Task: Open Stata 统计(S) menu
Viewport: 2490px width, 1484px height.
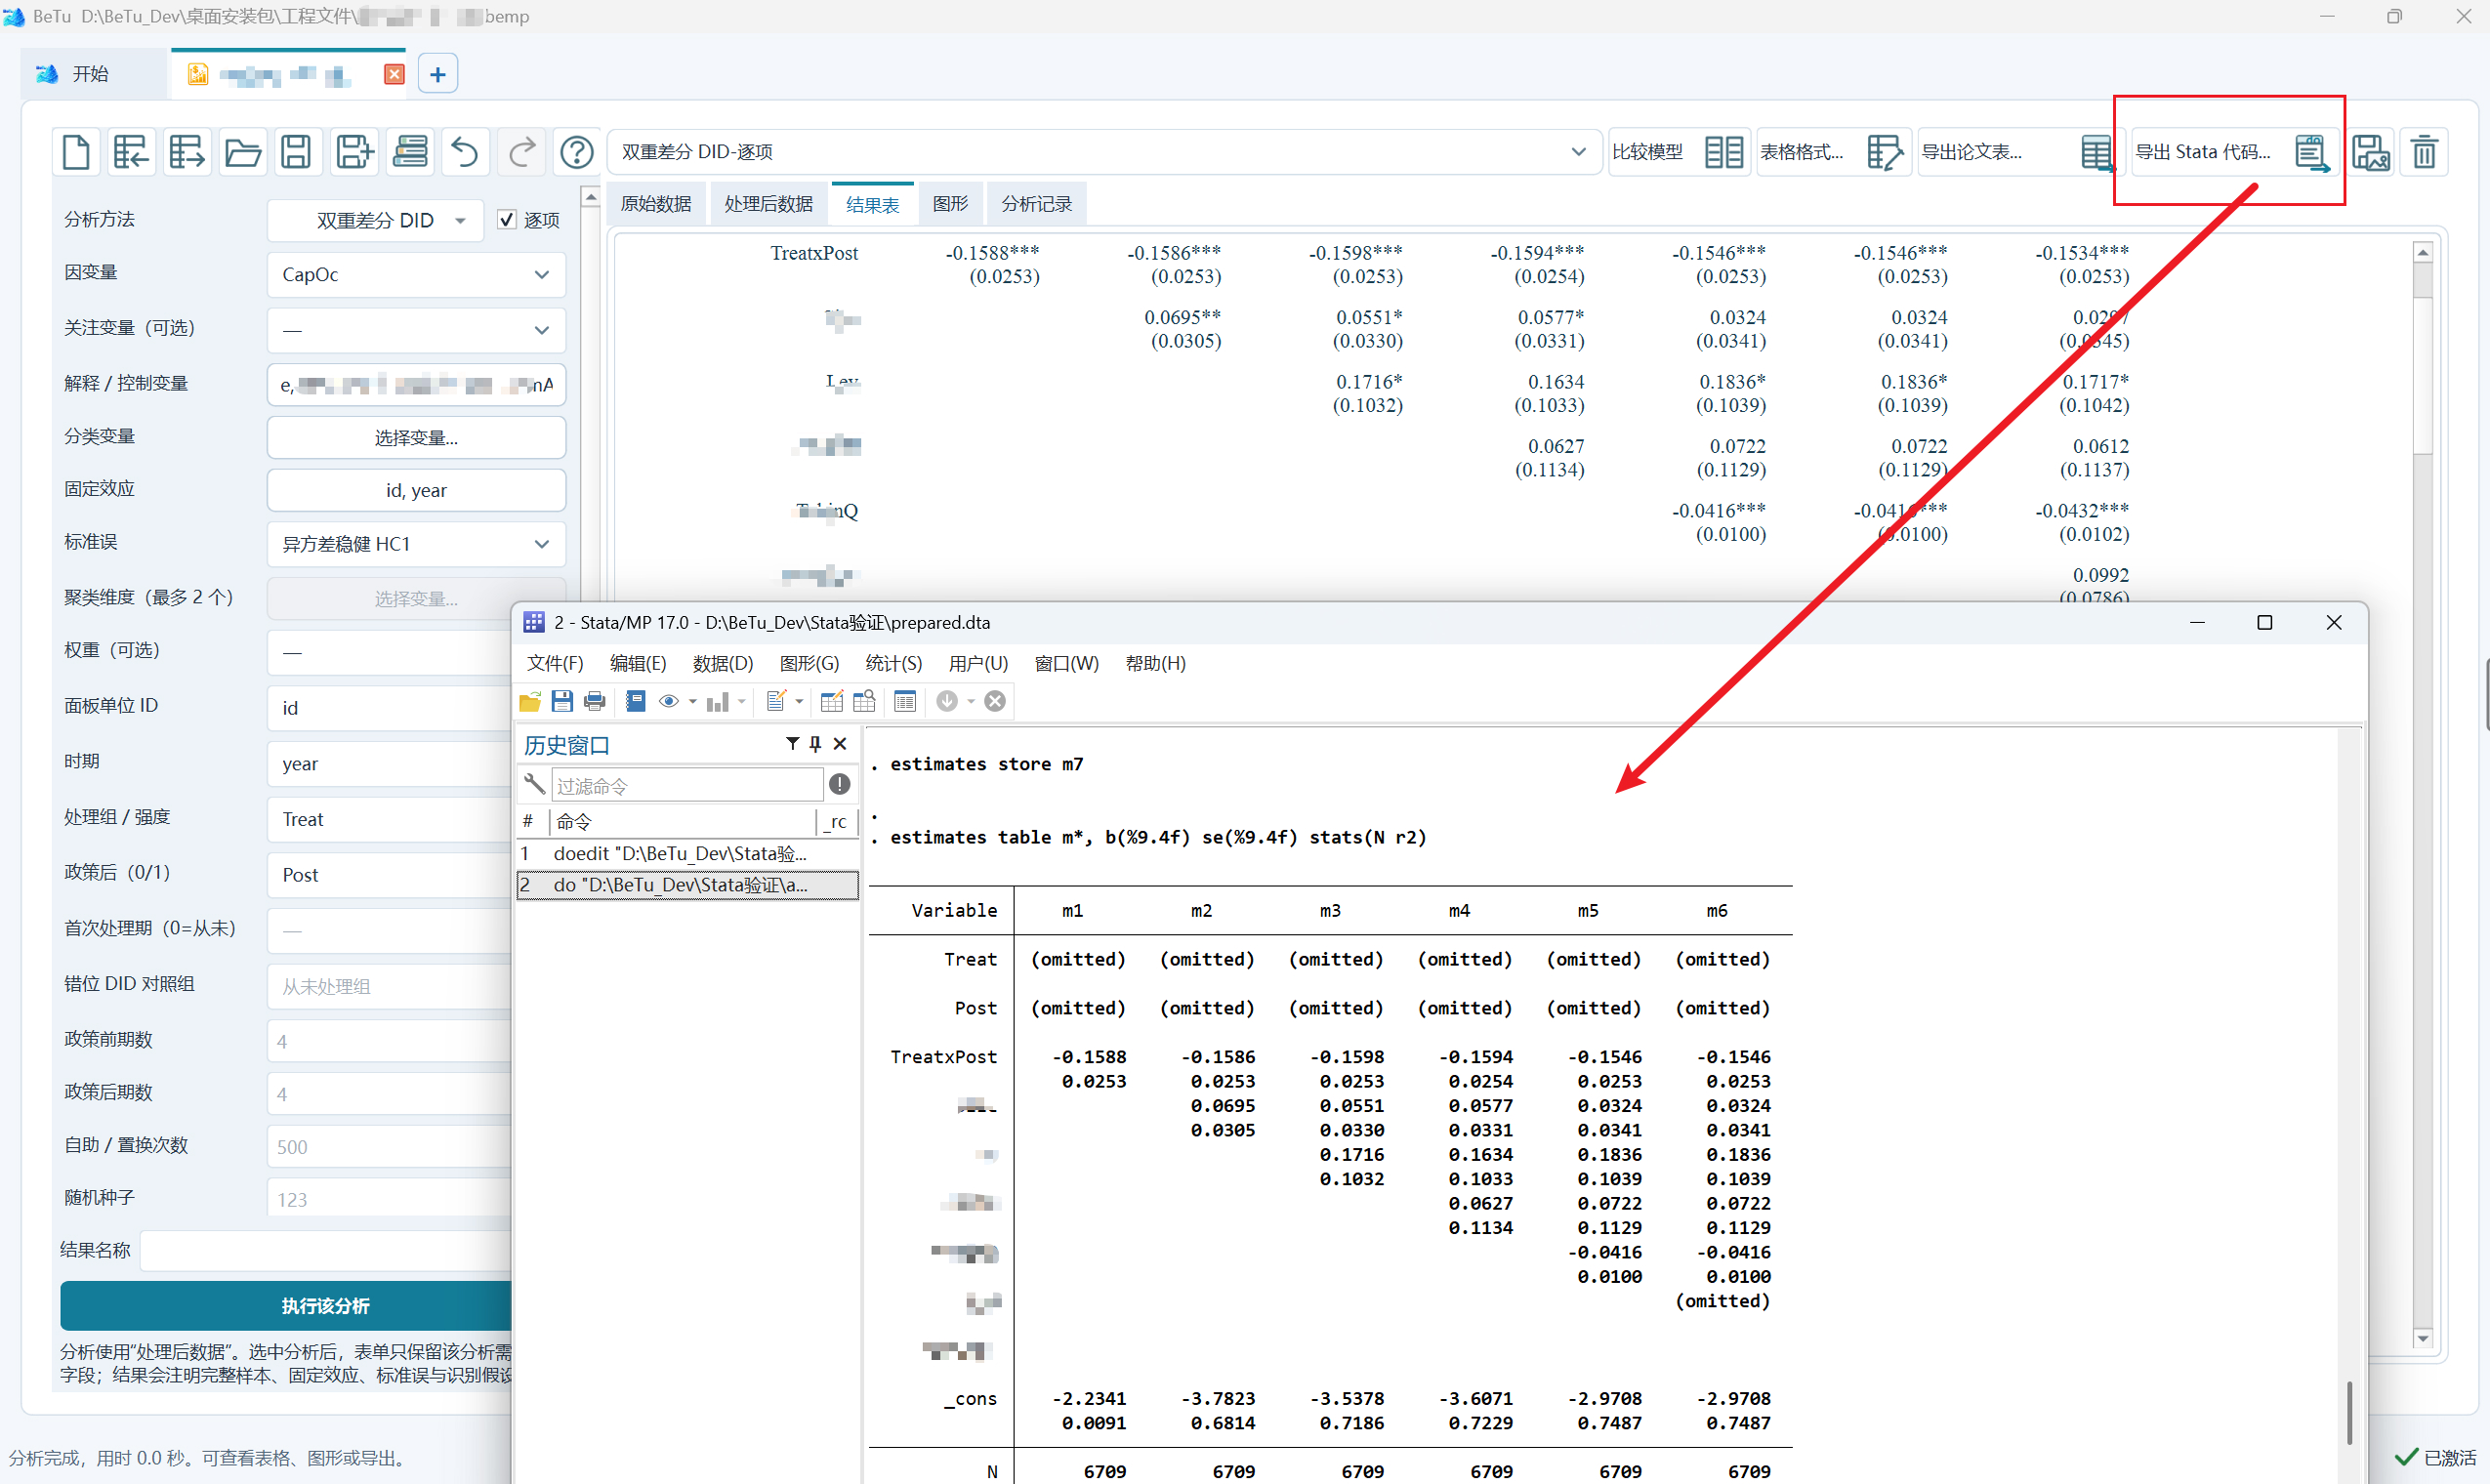Action: point(893,663)
